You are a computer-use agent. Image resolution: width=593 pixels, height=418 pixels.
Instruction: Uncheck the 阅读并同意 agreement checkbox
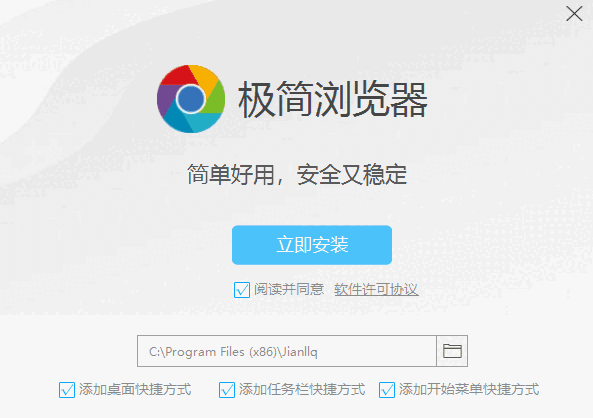[x=242, y=290]
